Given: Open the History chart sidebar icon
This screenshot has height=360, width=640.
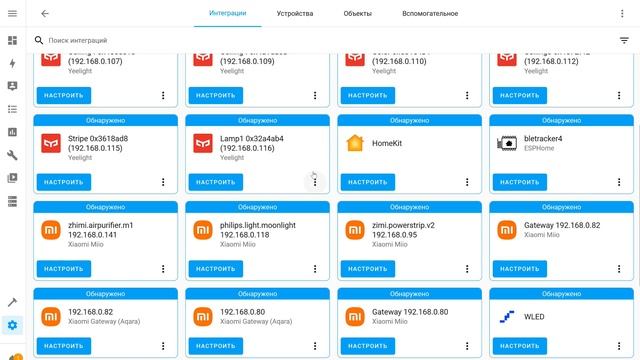Looking at the screenshot, I should point(13,132).
